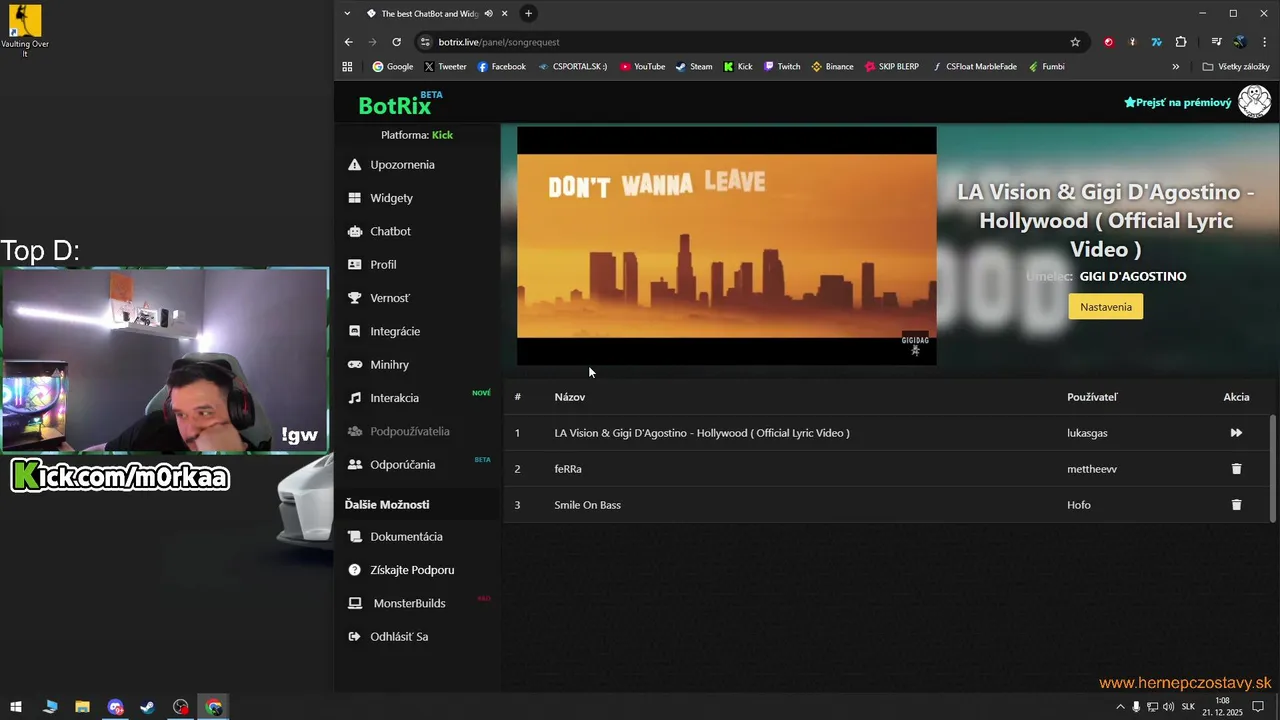Expand the hidden bookmarks chevron
Screen dimensions: 1280x720
(1175, 67)
